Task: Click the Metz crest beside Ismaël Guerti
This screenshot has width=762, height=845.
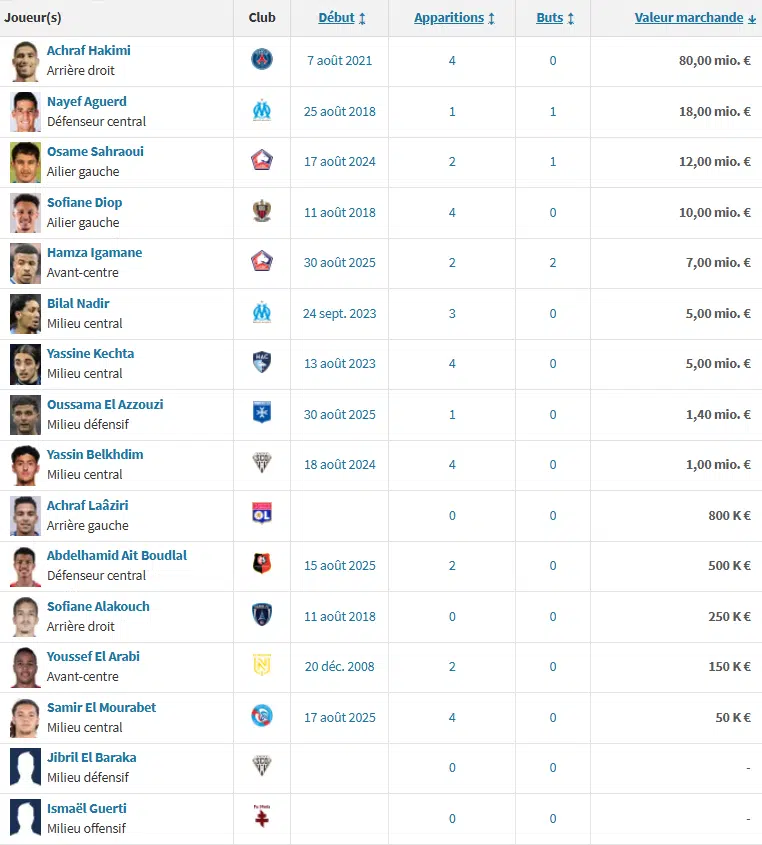Action: 262,818
